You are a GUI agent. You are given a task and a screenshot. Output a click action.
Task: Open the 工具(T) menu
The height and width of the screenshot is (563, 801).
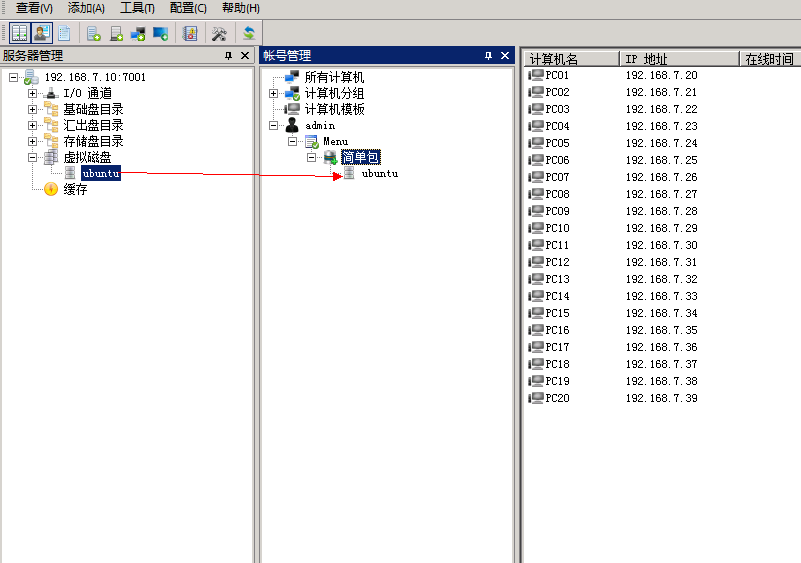(x=137, y=8)
